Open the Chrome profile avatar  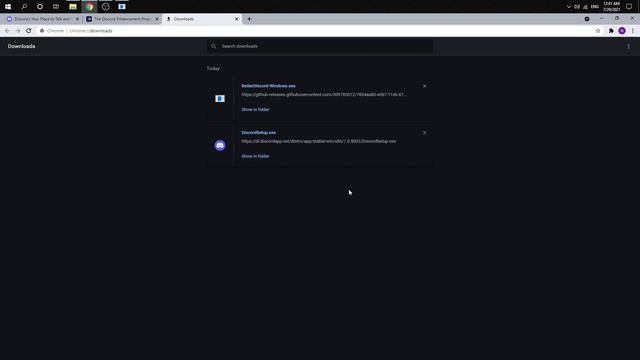[x=622, y=31]
